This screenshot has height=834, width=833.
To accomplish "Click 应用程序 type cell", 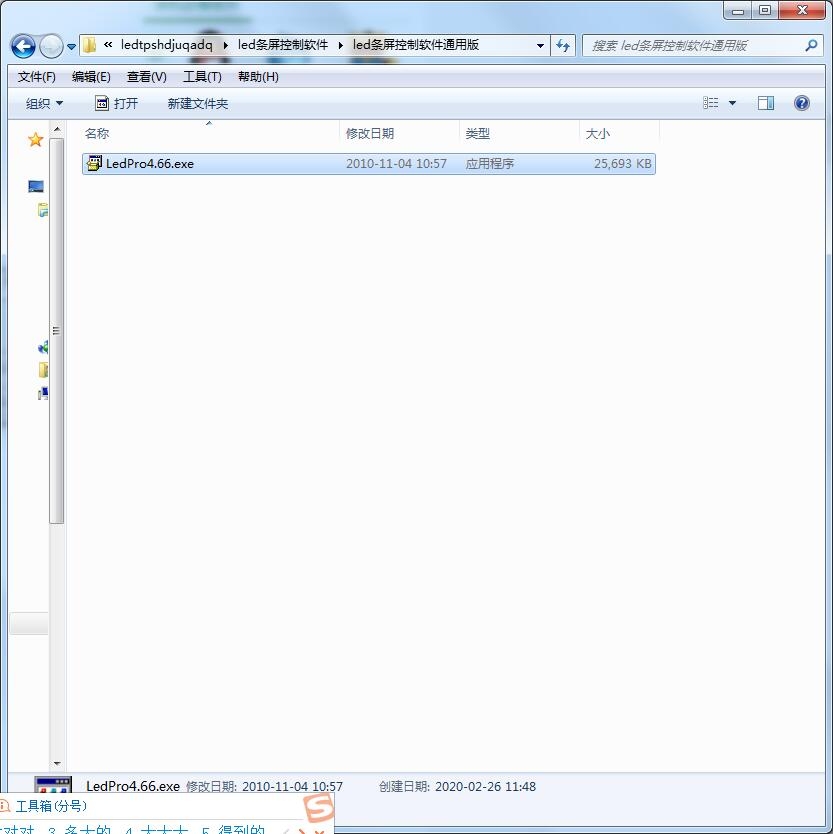I will [489, 164].
